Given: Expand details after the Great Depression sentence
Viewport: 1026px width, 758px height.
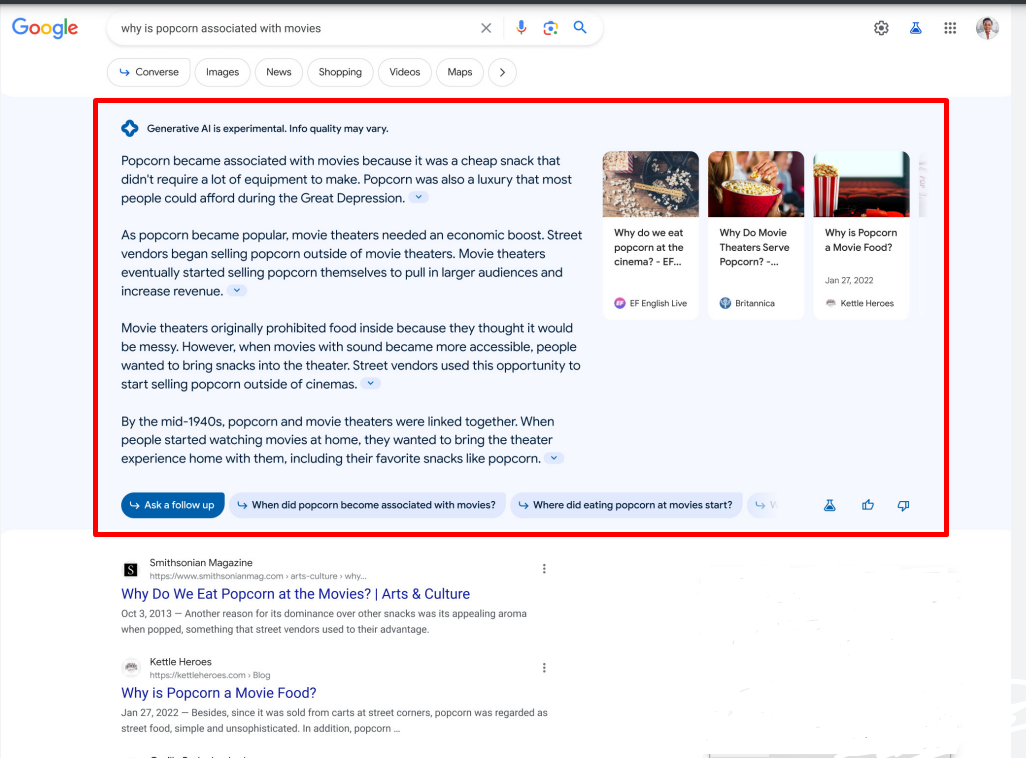Looking at the screenshot, I should click(418, 197).
